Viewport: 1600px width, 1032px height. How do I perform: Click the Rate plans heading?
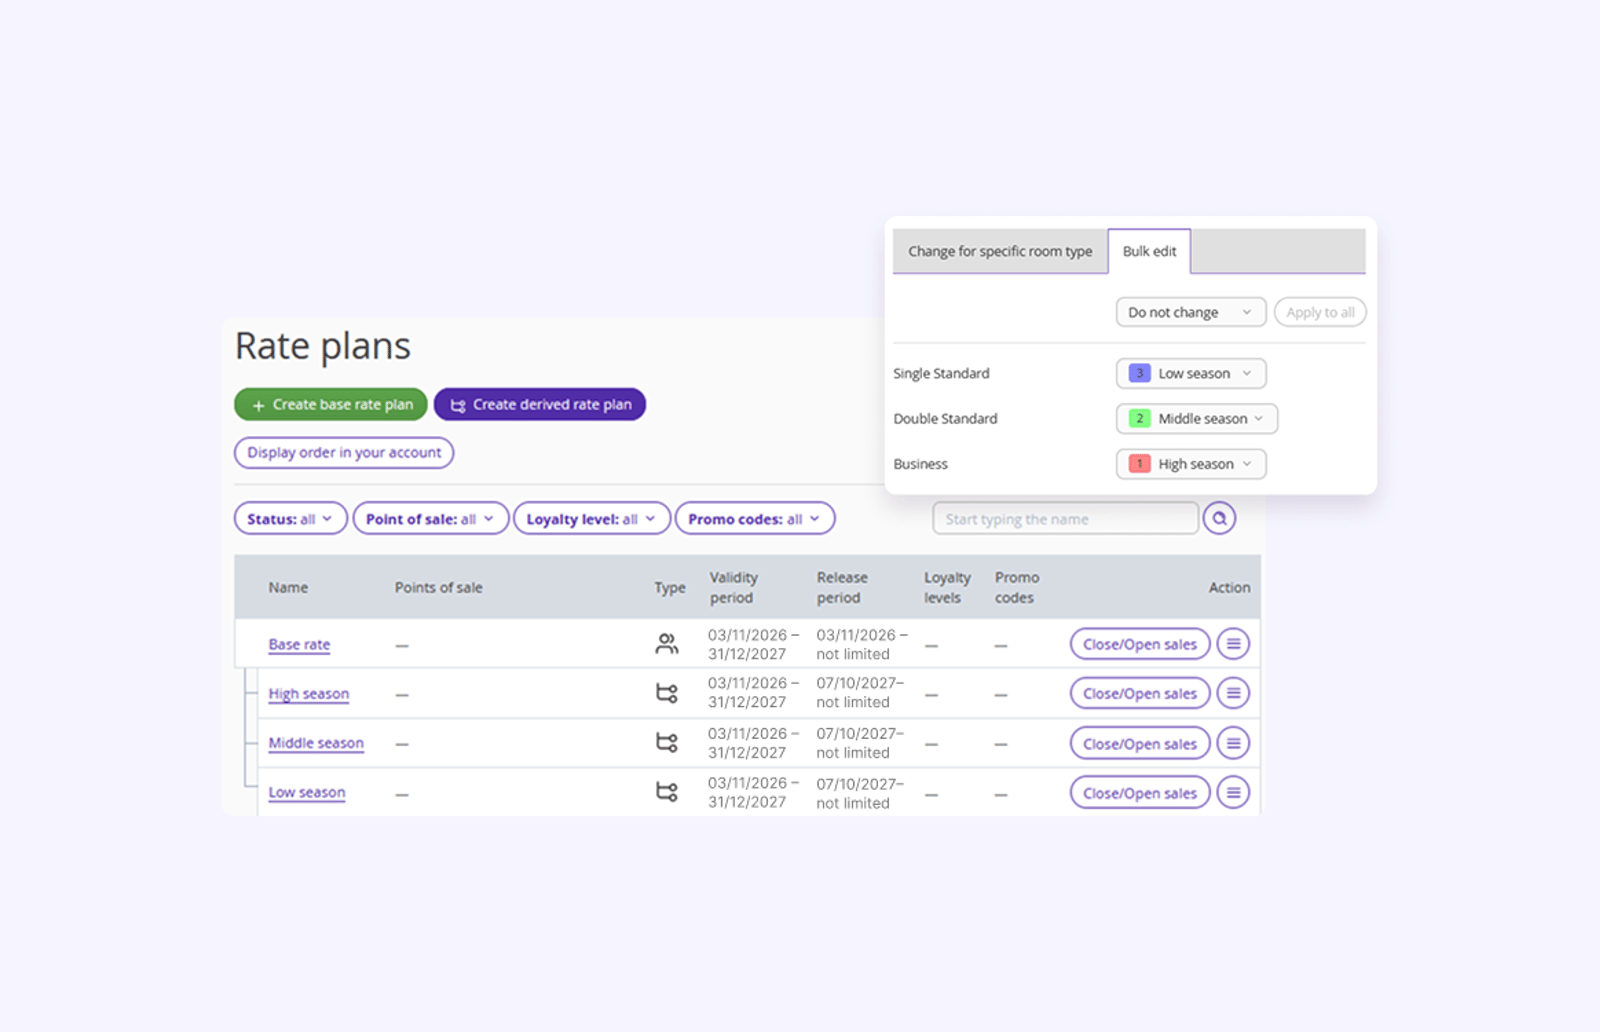[322, 346]
